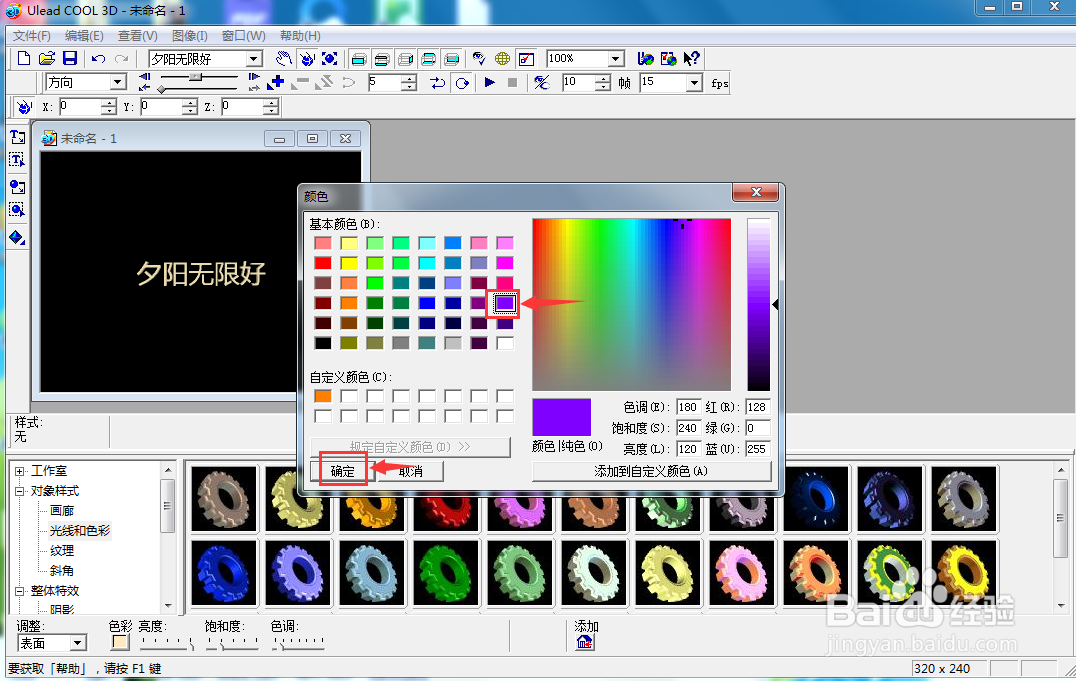Image resolution: width=1076 pixels, height=681 pixels.
Task: Open the 表面 adjust dropdown
Action: 78,643
